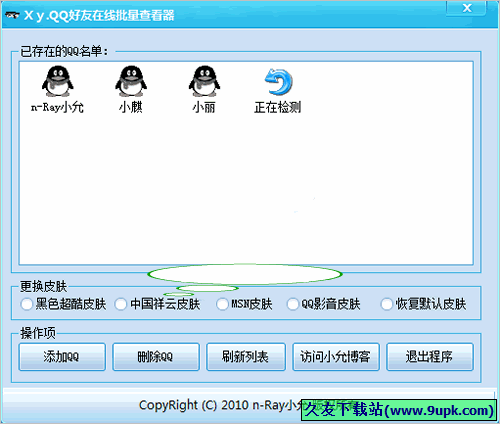The image size is (500, 424).
Task: Select the 小麒 QQ penguin icon
Action: [x=131, y=81]
